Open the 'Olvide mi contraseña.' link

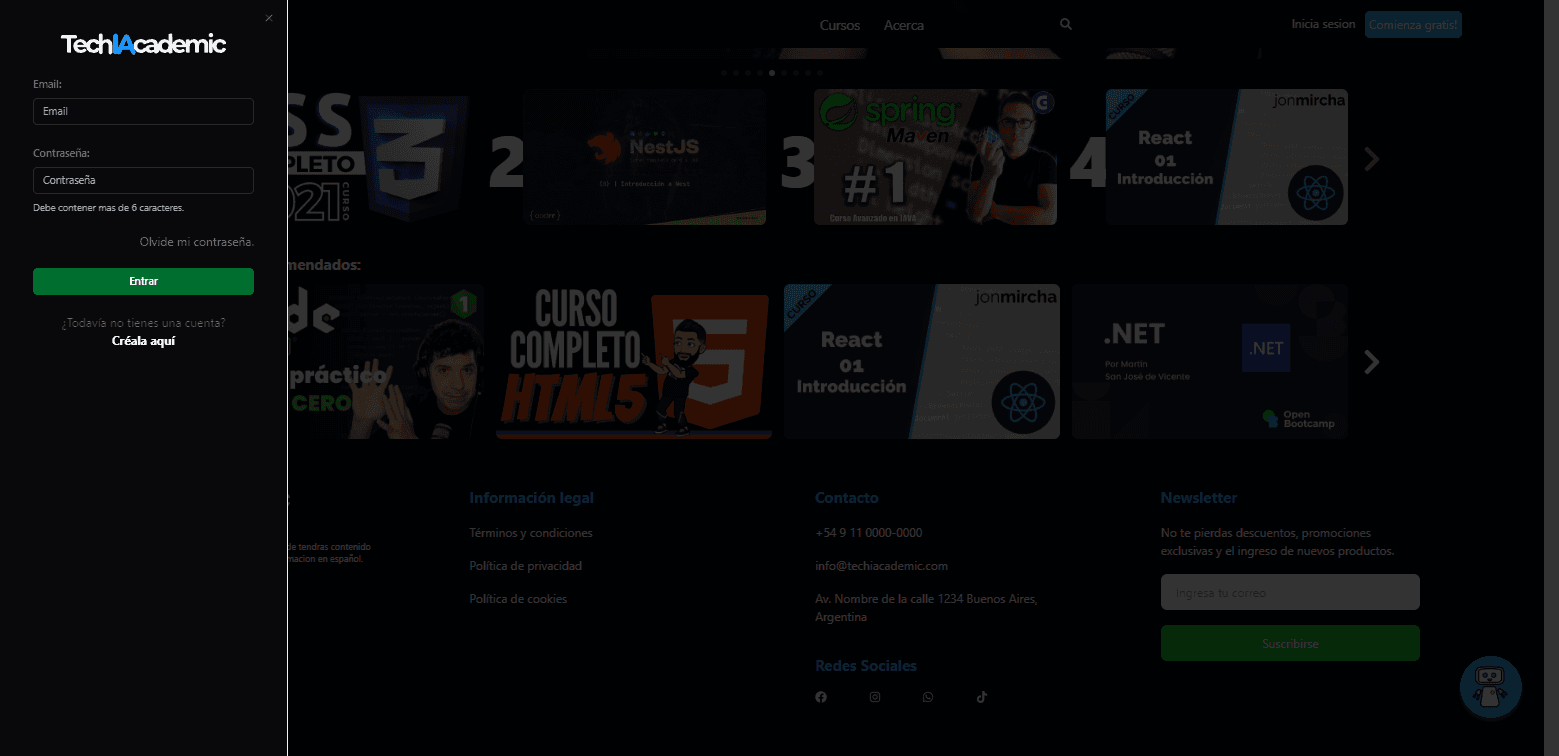197,242
